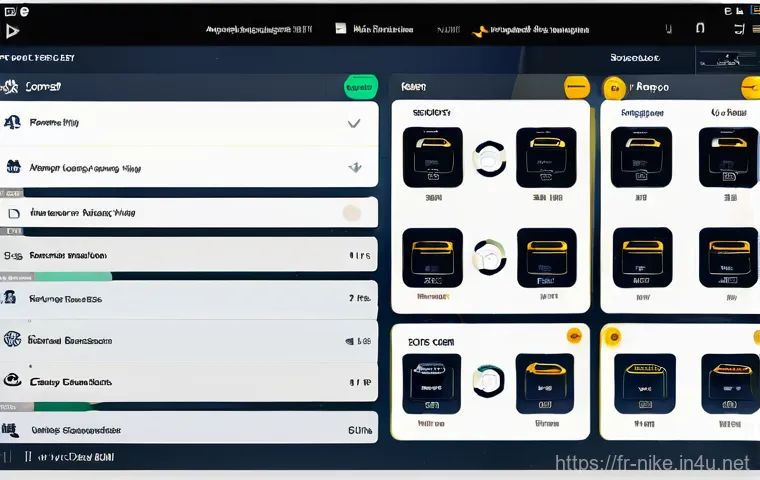
Task: Click the globe icon in the left list
Action: point(12,339)
